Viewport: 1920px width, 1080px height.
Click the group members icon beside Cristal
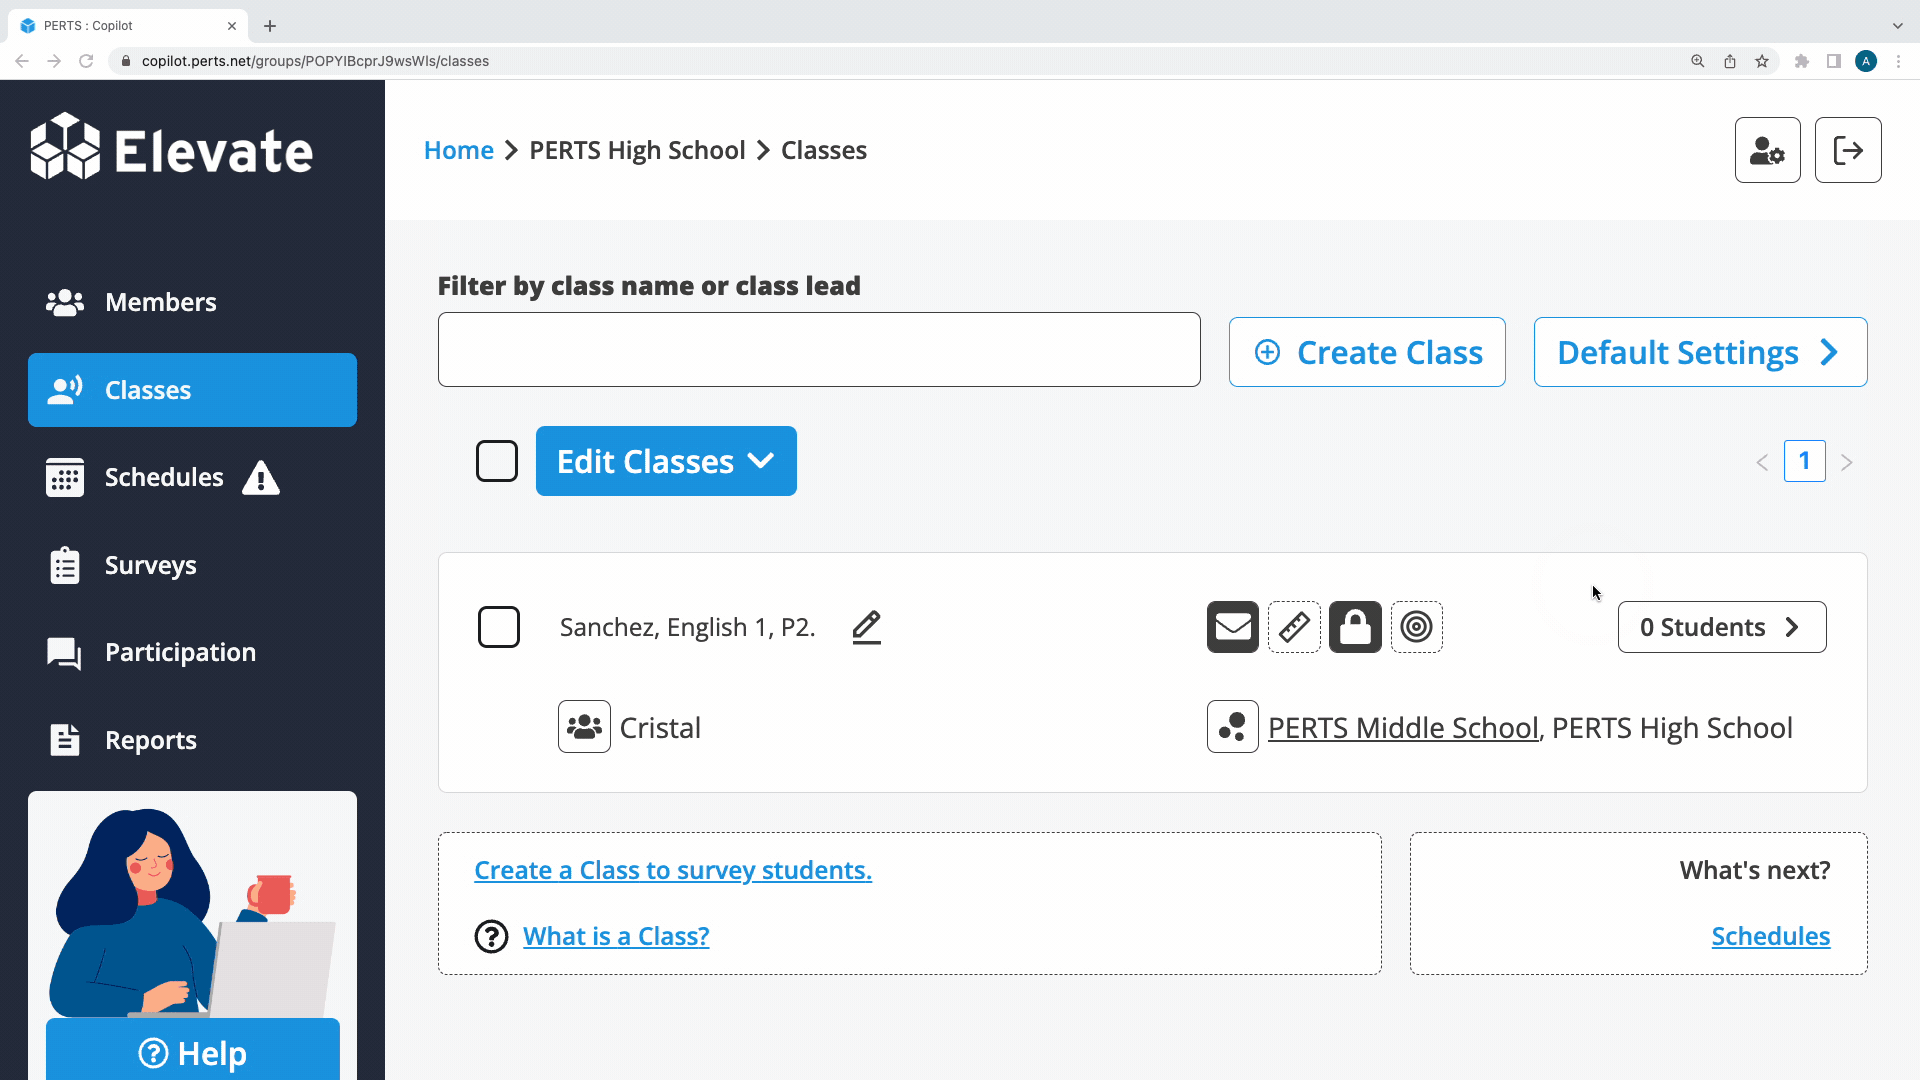point(584,727)
